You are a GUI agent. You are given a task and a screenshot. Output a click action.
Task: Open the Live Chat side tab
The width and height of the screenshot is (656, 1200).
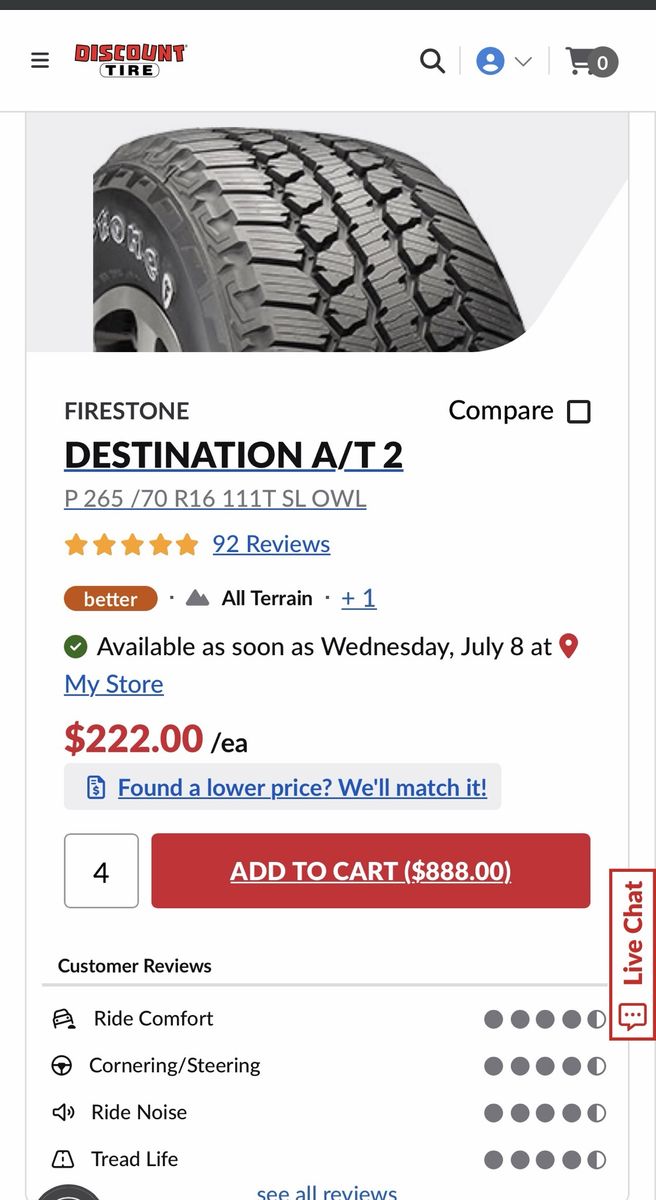pyautogui.click(x=632, y=955)
